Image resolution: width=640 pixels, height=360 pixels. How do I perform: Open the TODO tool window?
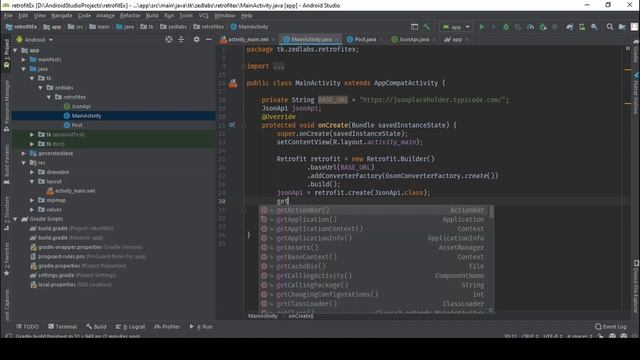coord(27,327)
